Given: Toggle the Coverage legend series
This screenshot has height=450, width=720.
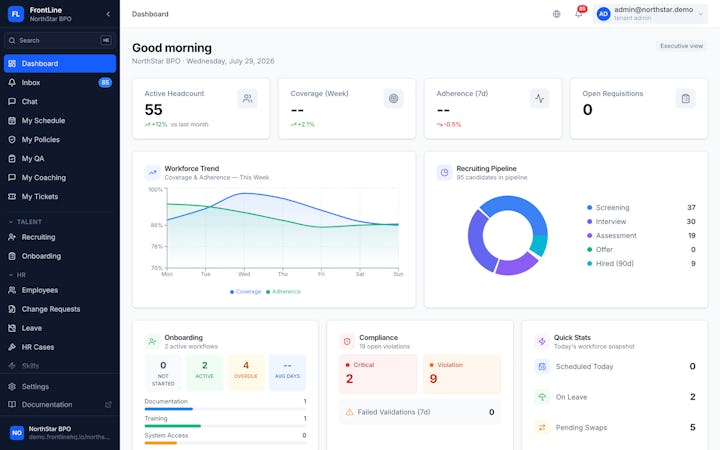Looking at the screenshot, I should pyautogui.click(x=246, y=292).
